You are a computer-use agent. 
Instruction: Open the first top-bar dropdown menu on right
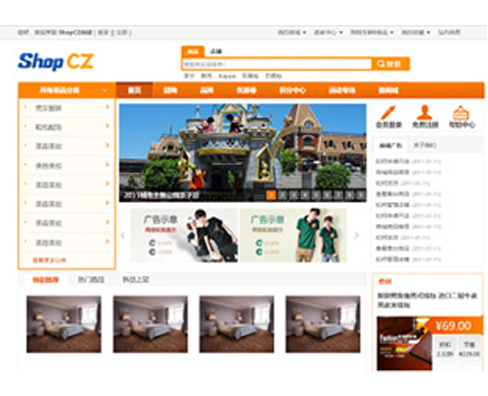[x=292, y=32]
